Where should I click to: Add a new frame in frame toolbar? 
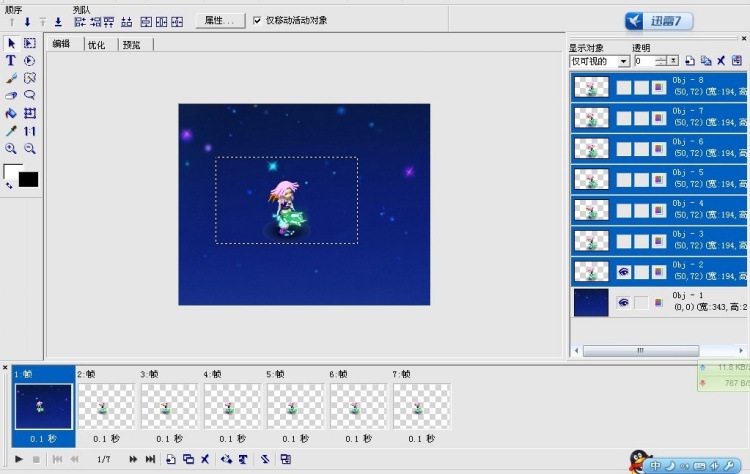[171, 459]
